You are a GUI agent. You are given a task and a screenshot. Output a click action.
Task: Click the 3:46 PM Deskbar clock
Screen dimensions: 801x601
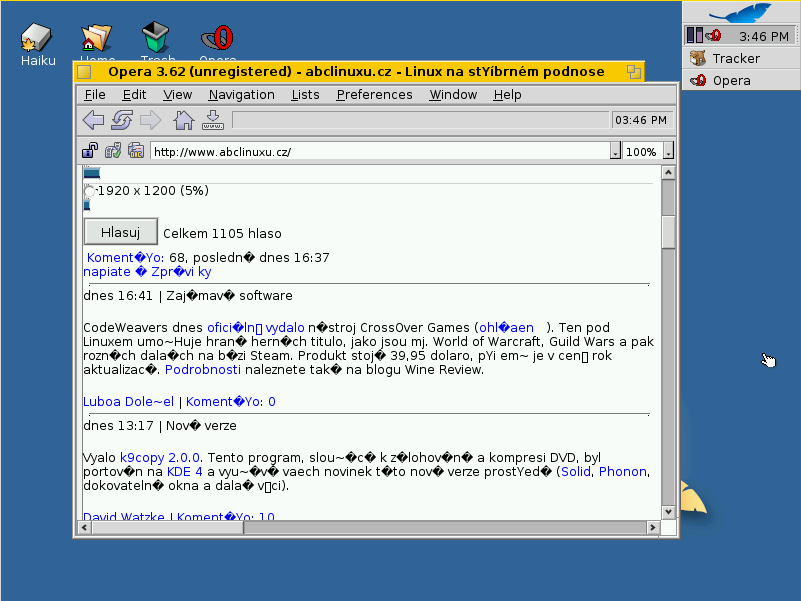764,36
